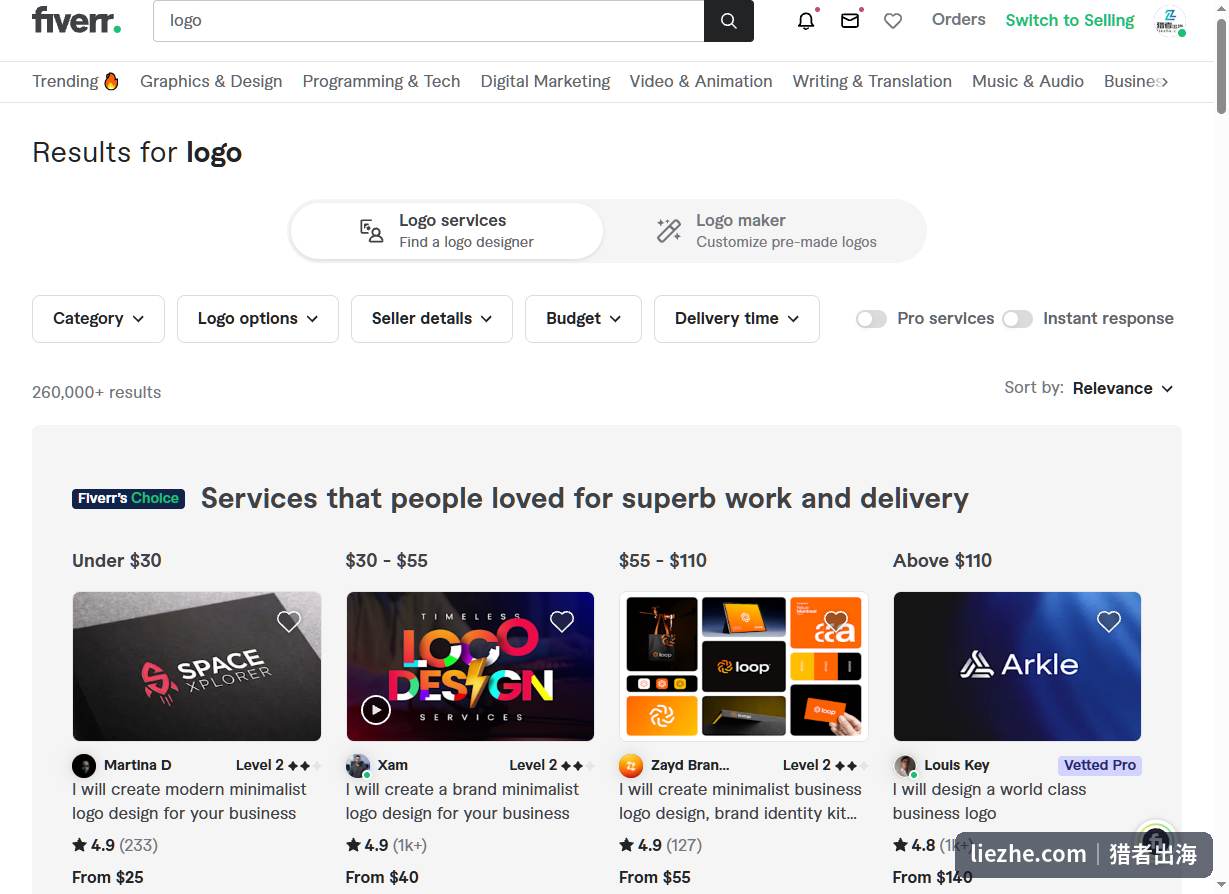Click the next arrow in category bar
This screenshot has width=1229, height=894.
[1164, 82]
